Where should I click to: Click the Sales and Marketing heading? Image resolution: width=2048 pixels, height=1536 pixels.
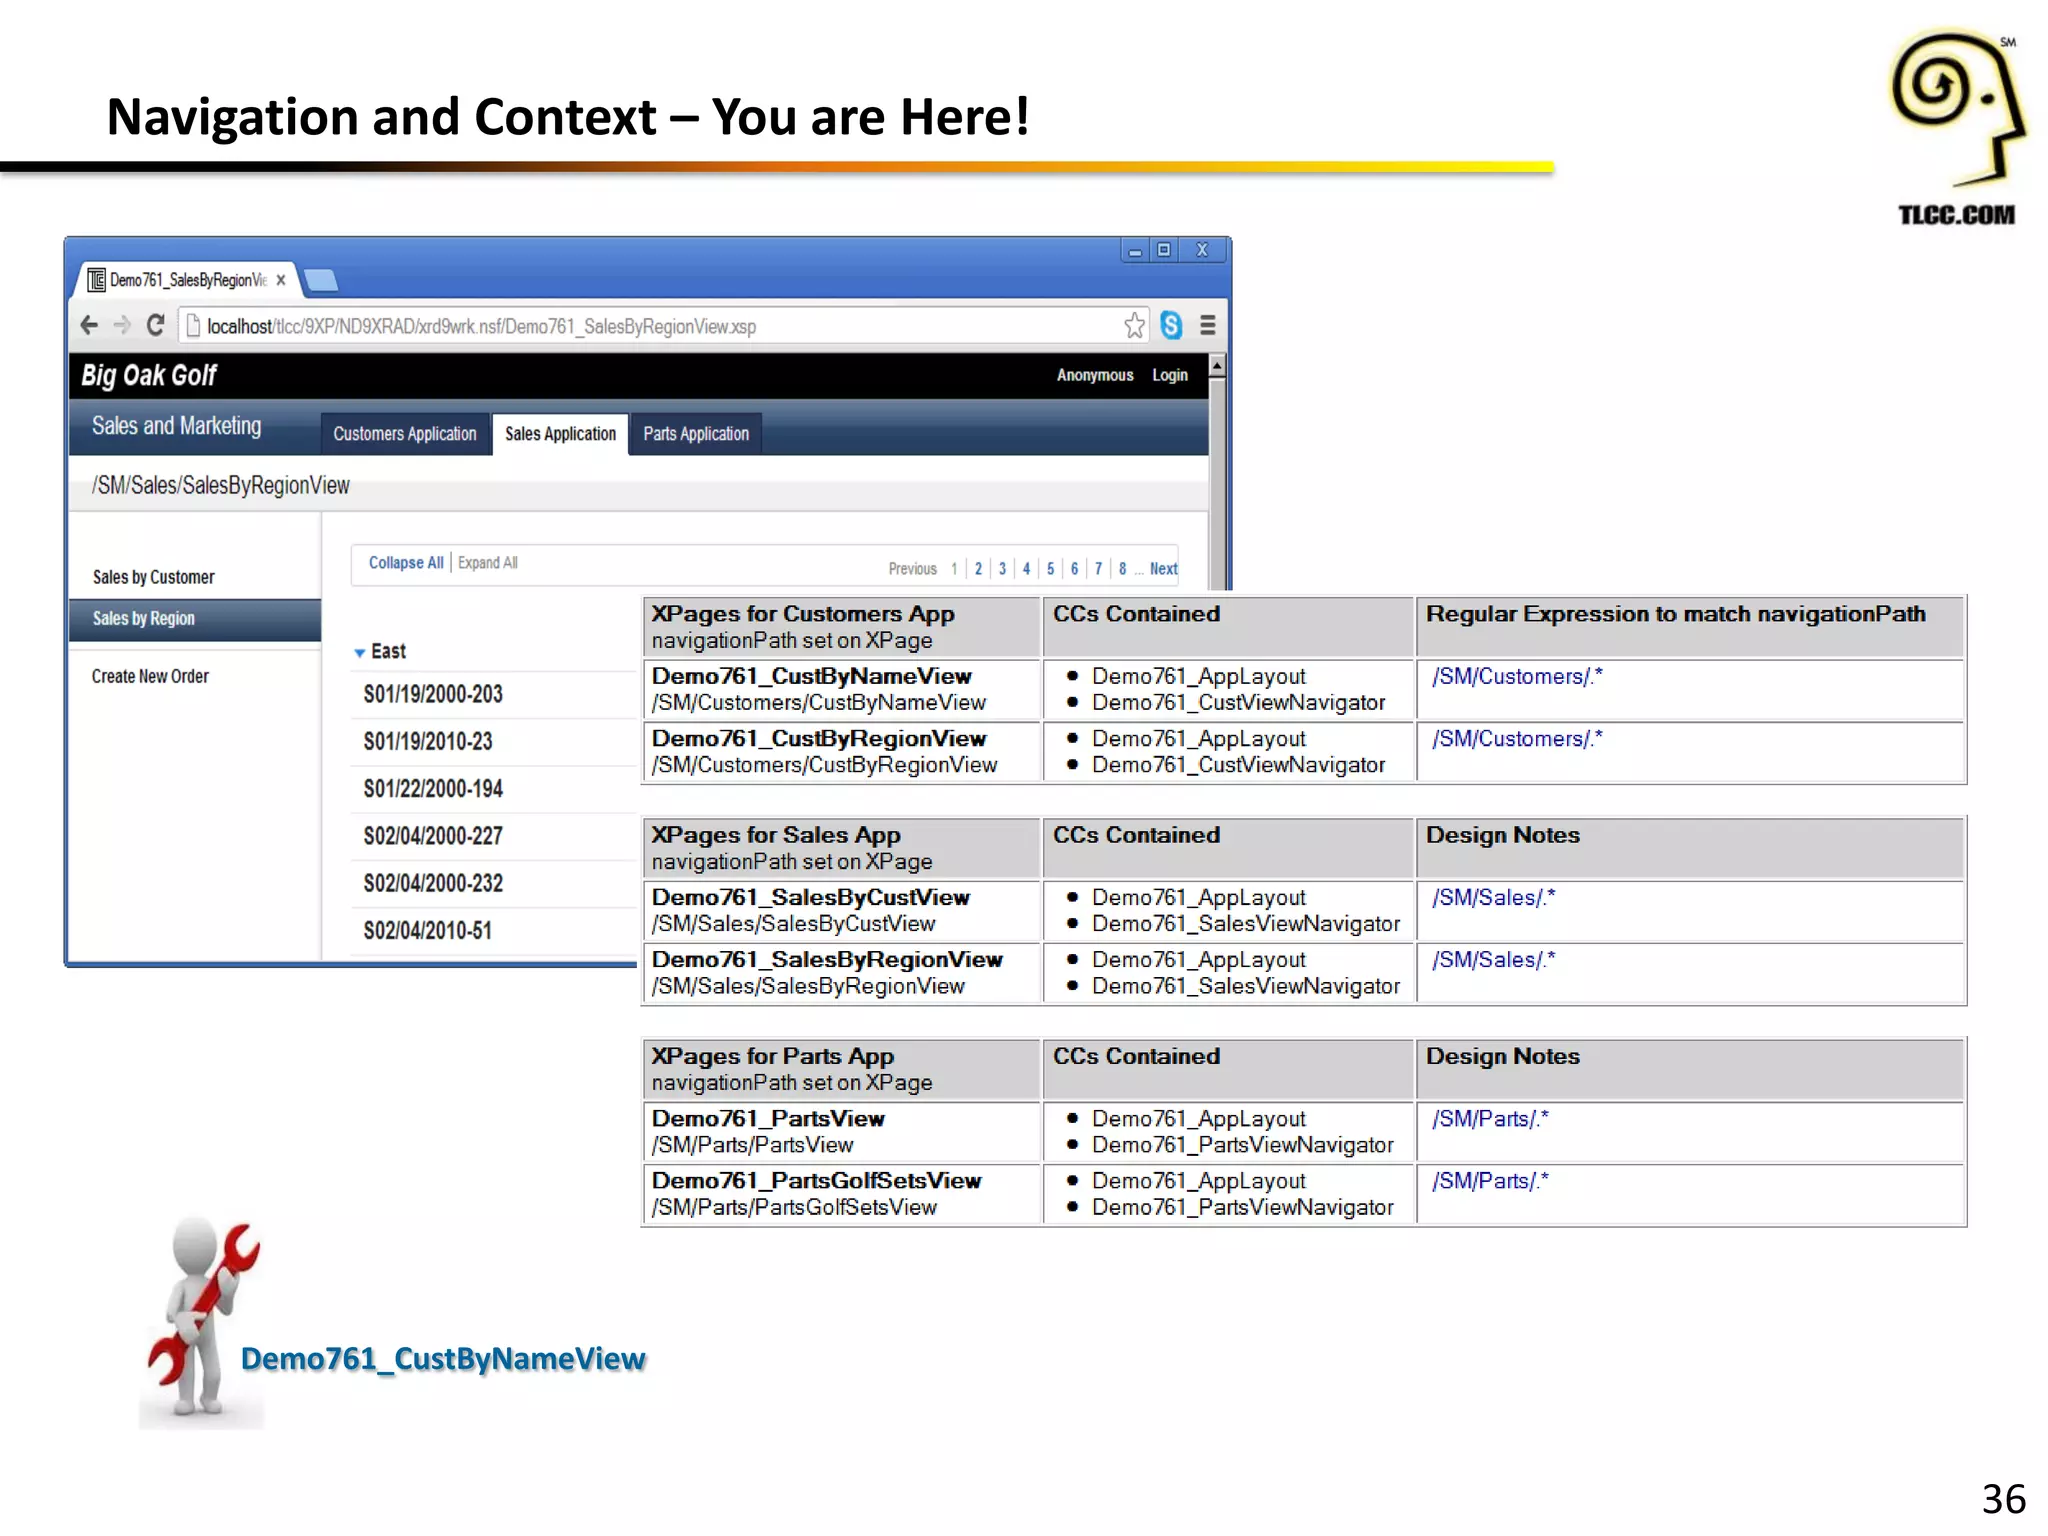(177, 426)
